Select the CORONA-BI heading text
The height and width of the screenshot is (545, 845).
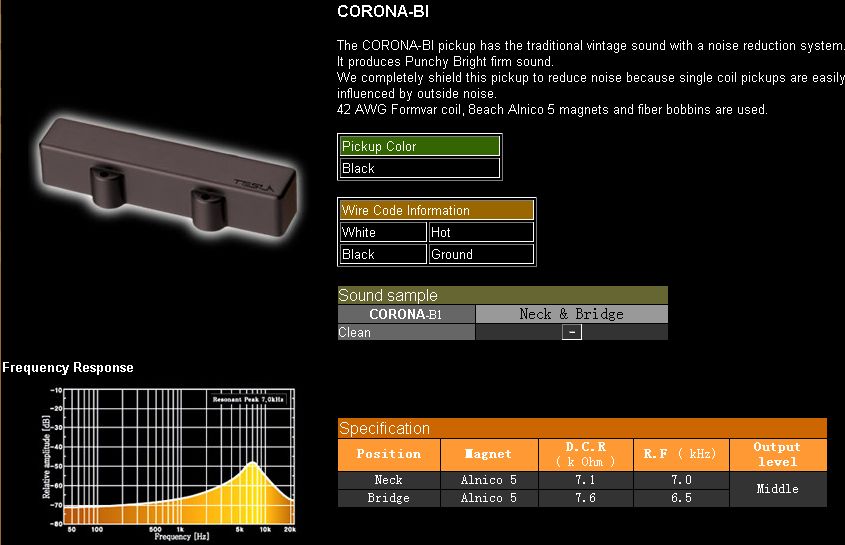coord(383,11)
